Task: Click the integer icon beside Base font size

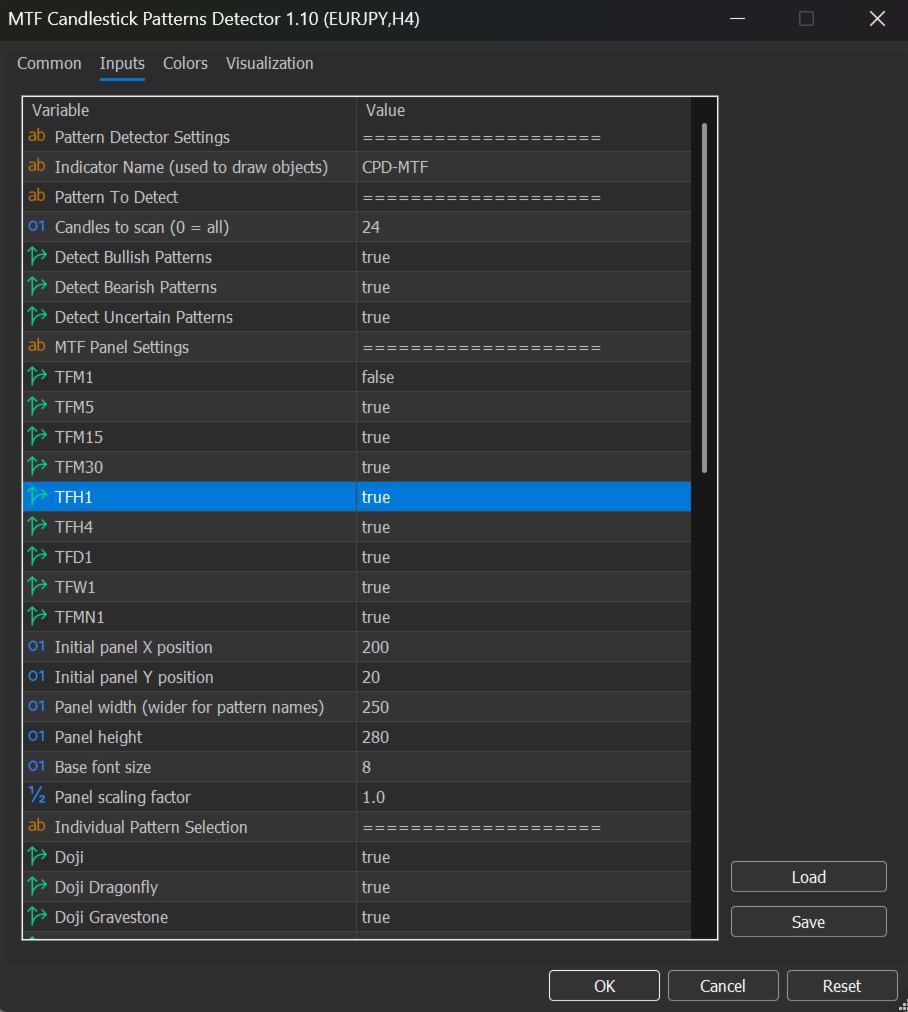Action: pos(37,767)
